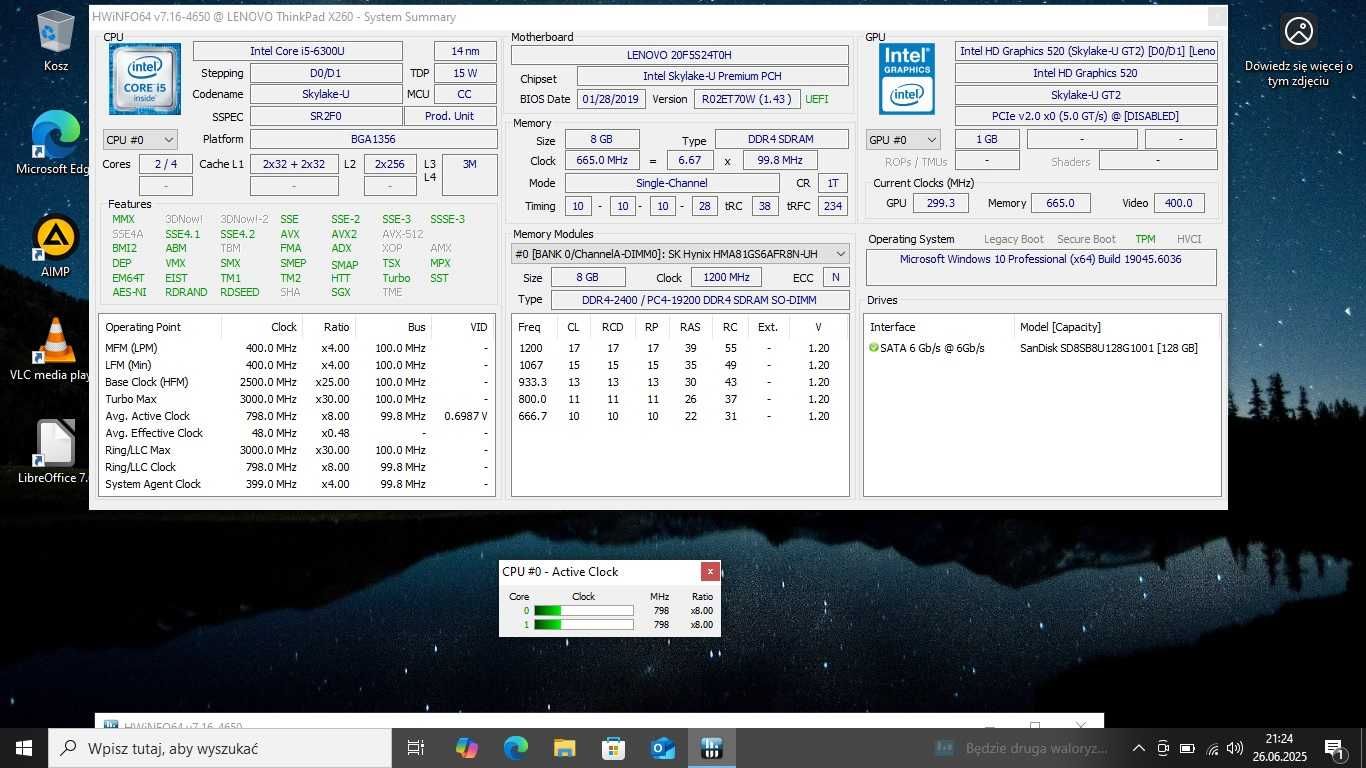The image size is (1366, 768).
Task: Click the battery icon in system tray
Action: [x=1187, y=748]
